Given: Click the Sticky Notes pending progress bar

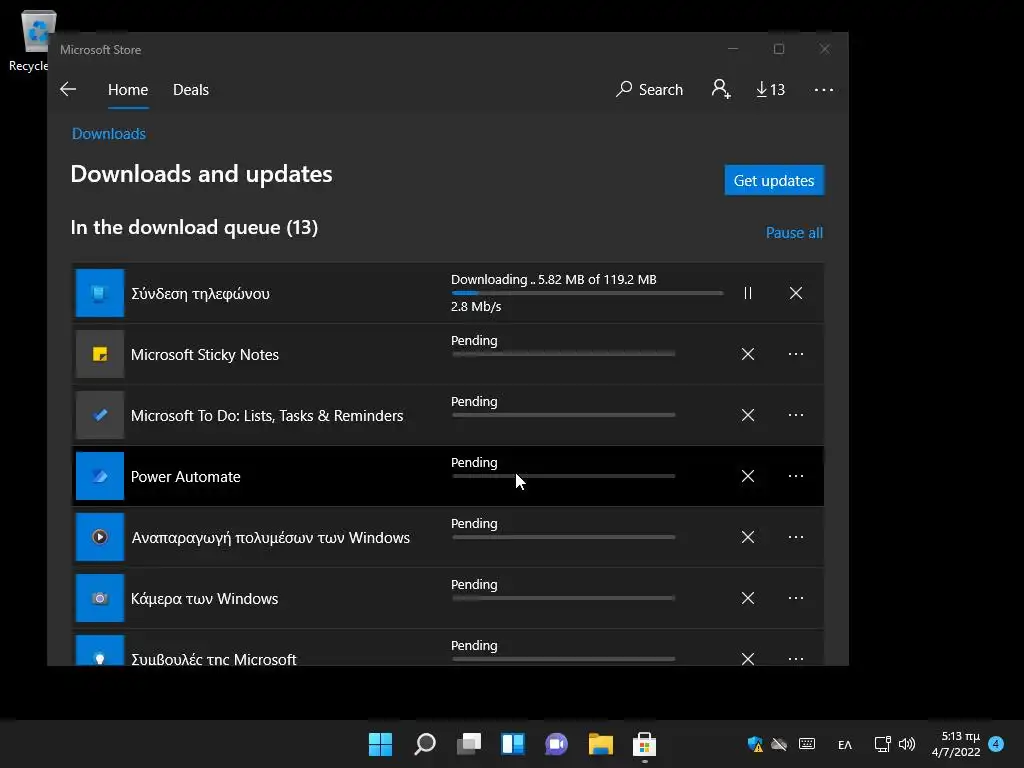Looking at the screenshot, I should [x=563, y=354].
